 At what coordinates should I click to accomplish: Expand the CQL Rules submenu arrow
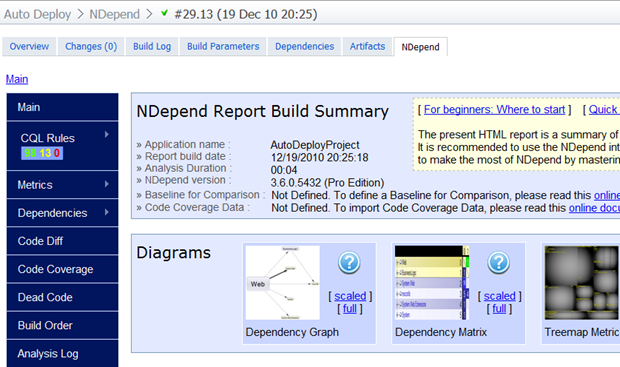pyautogui.click(x=107, y=134)
